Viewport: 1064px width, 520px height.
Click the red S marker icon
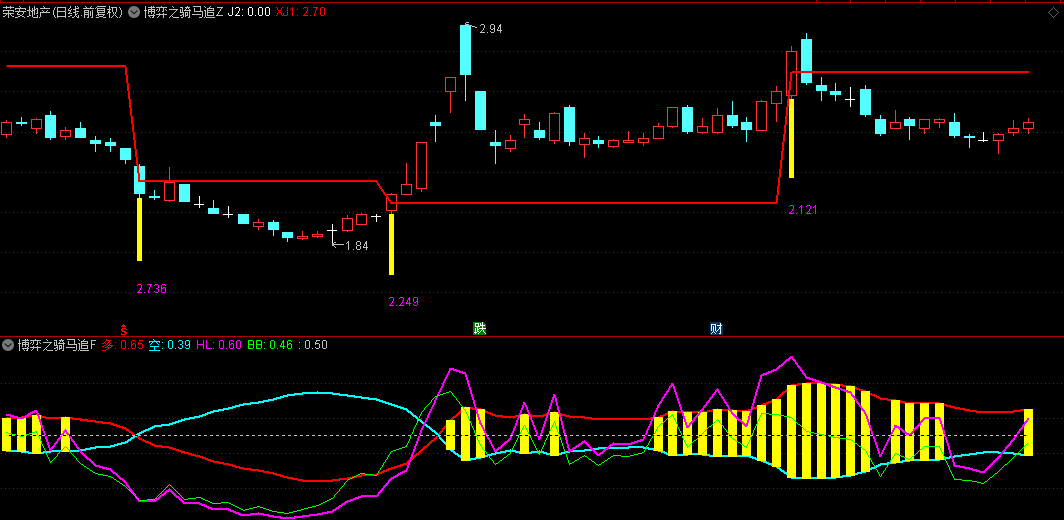click(124, 329)
